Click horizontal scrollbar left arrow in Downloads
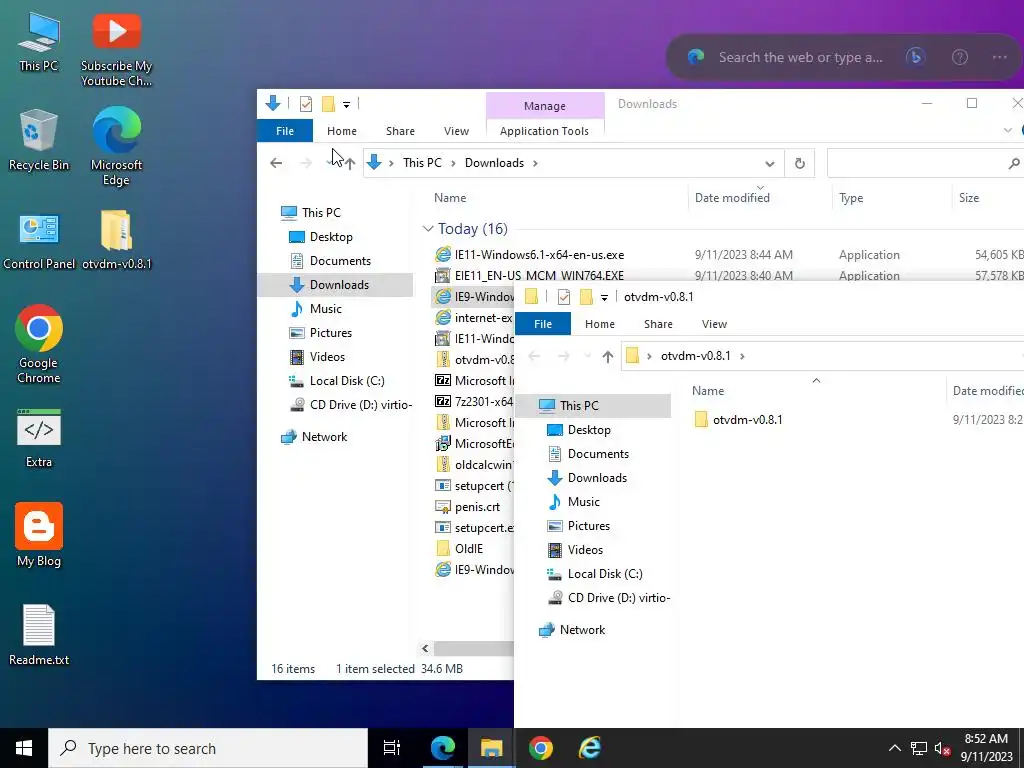This screenshot has width=1024, height=768. (425, 648)
